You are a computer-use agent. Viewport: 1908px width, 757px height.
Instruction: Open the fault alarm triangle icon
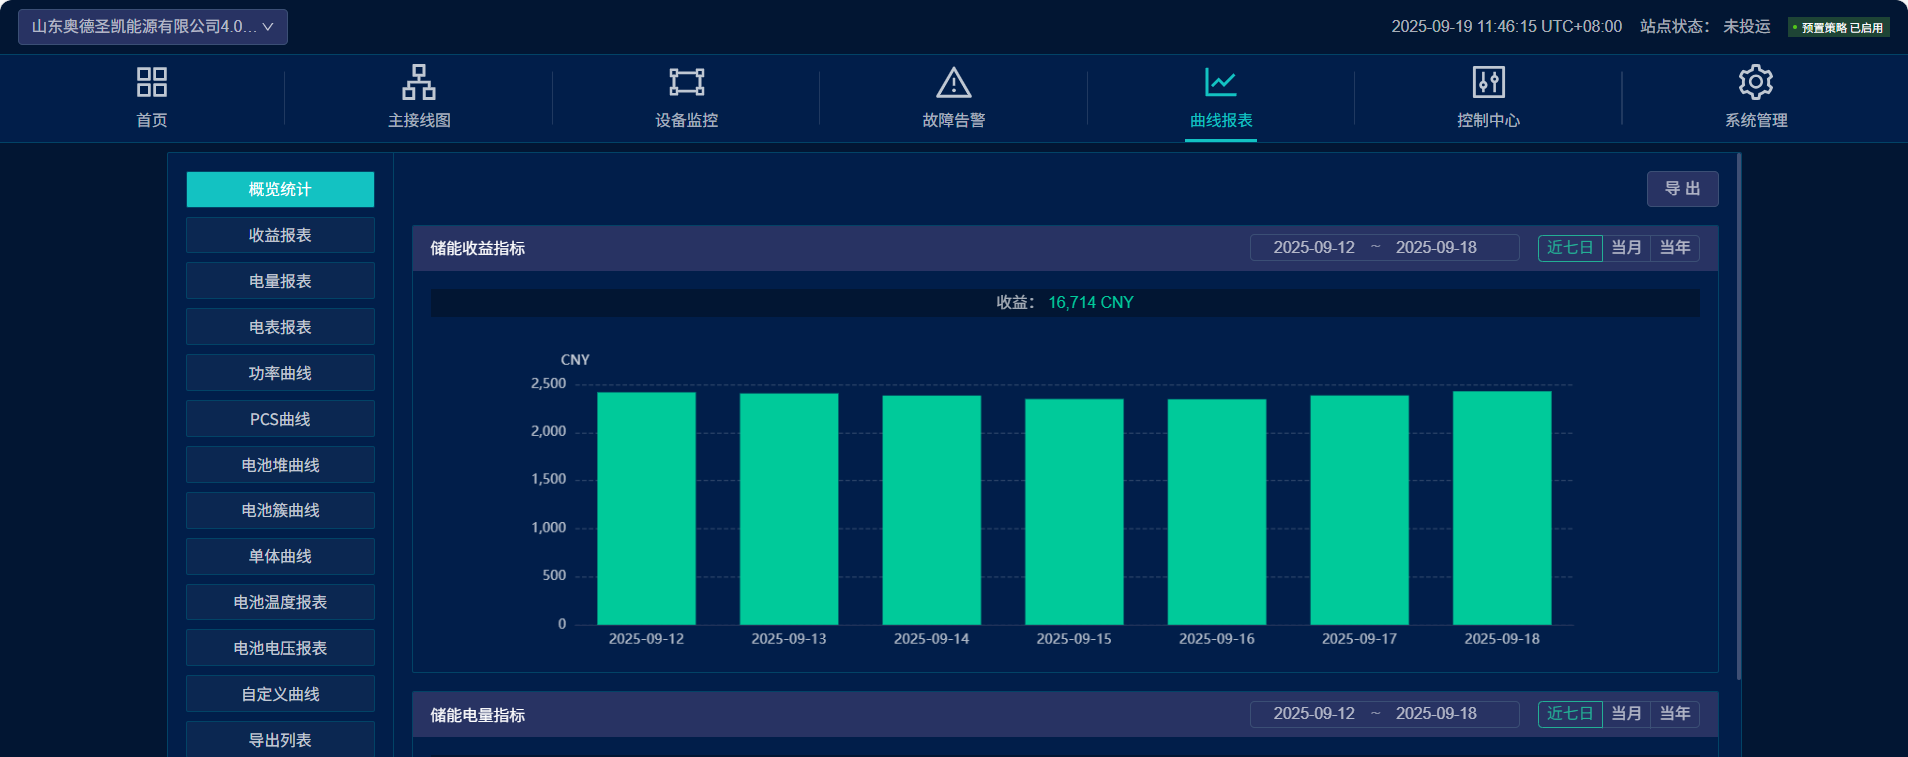[x=953, y=82]
